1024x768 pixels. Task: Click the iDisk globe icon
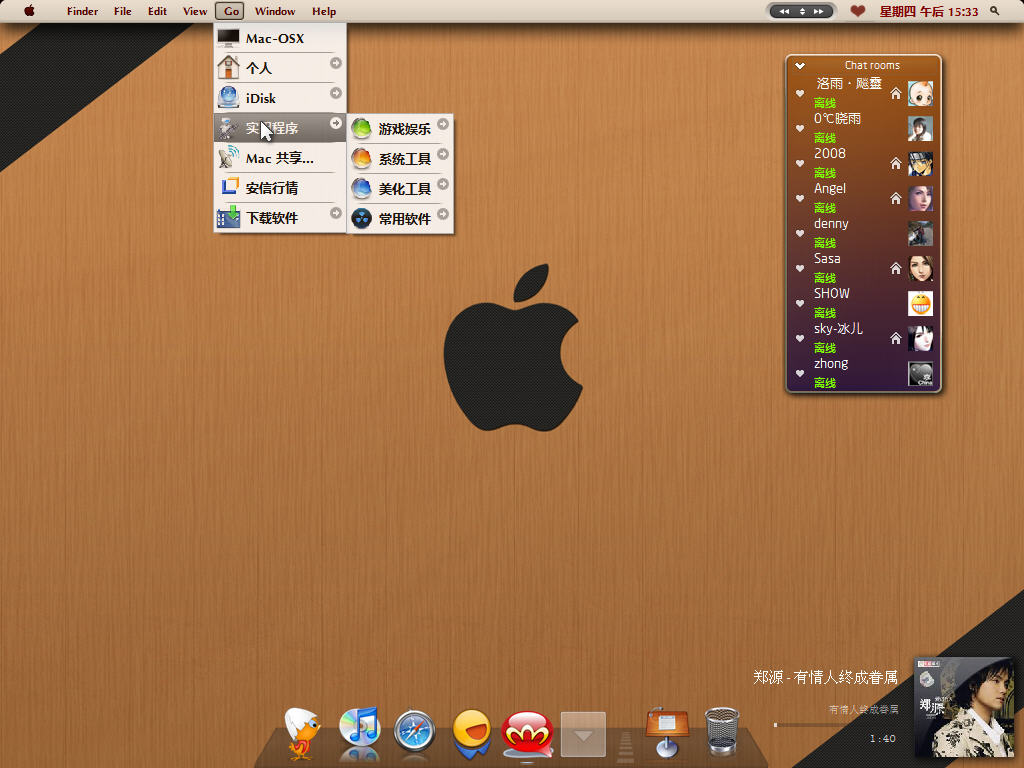(x=229, y=97)
